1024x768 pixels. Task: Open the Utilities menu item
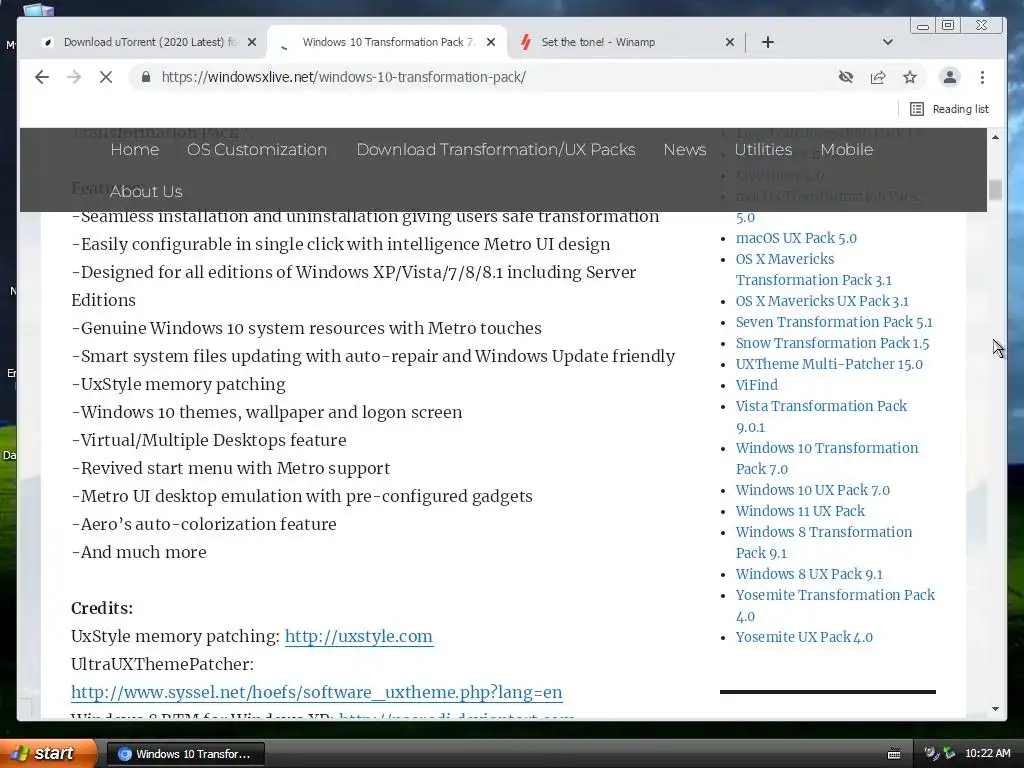point(763,150)
